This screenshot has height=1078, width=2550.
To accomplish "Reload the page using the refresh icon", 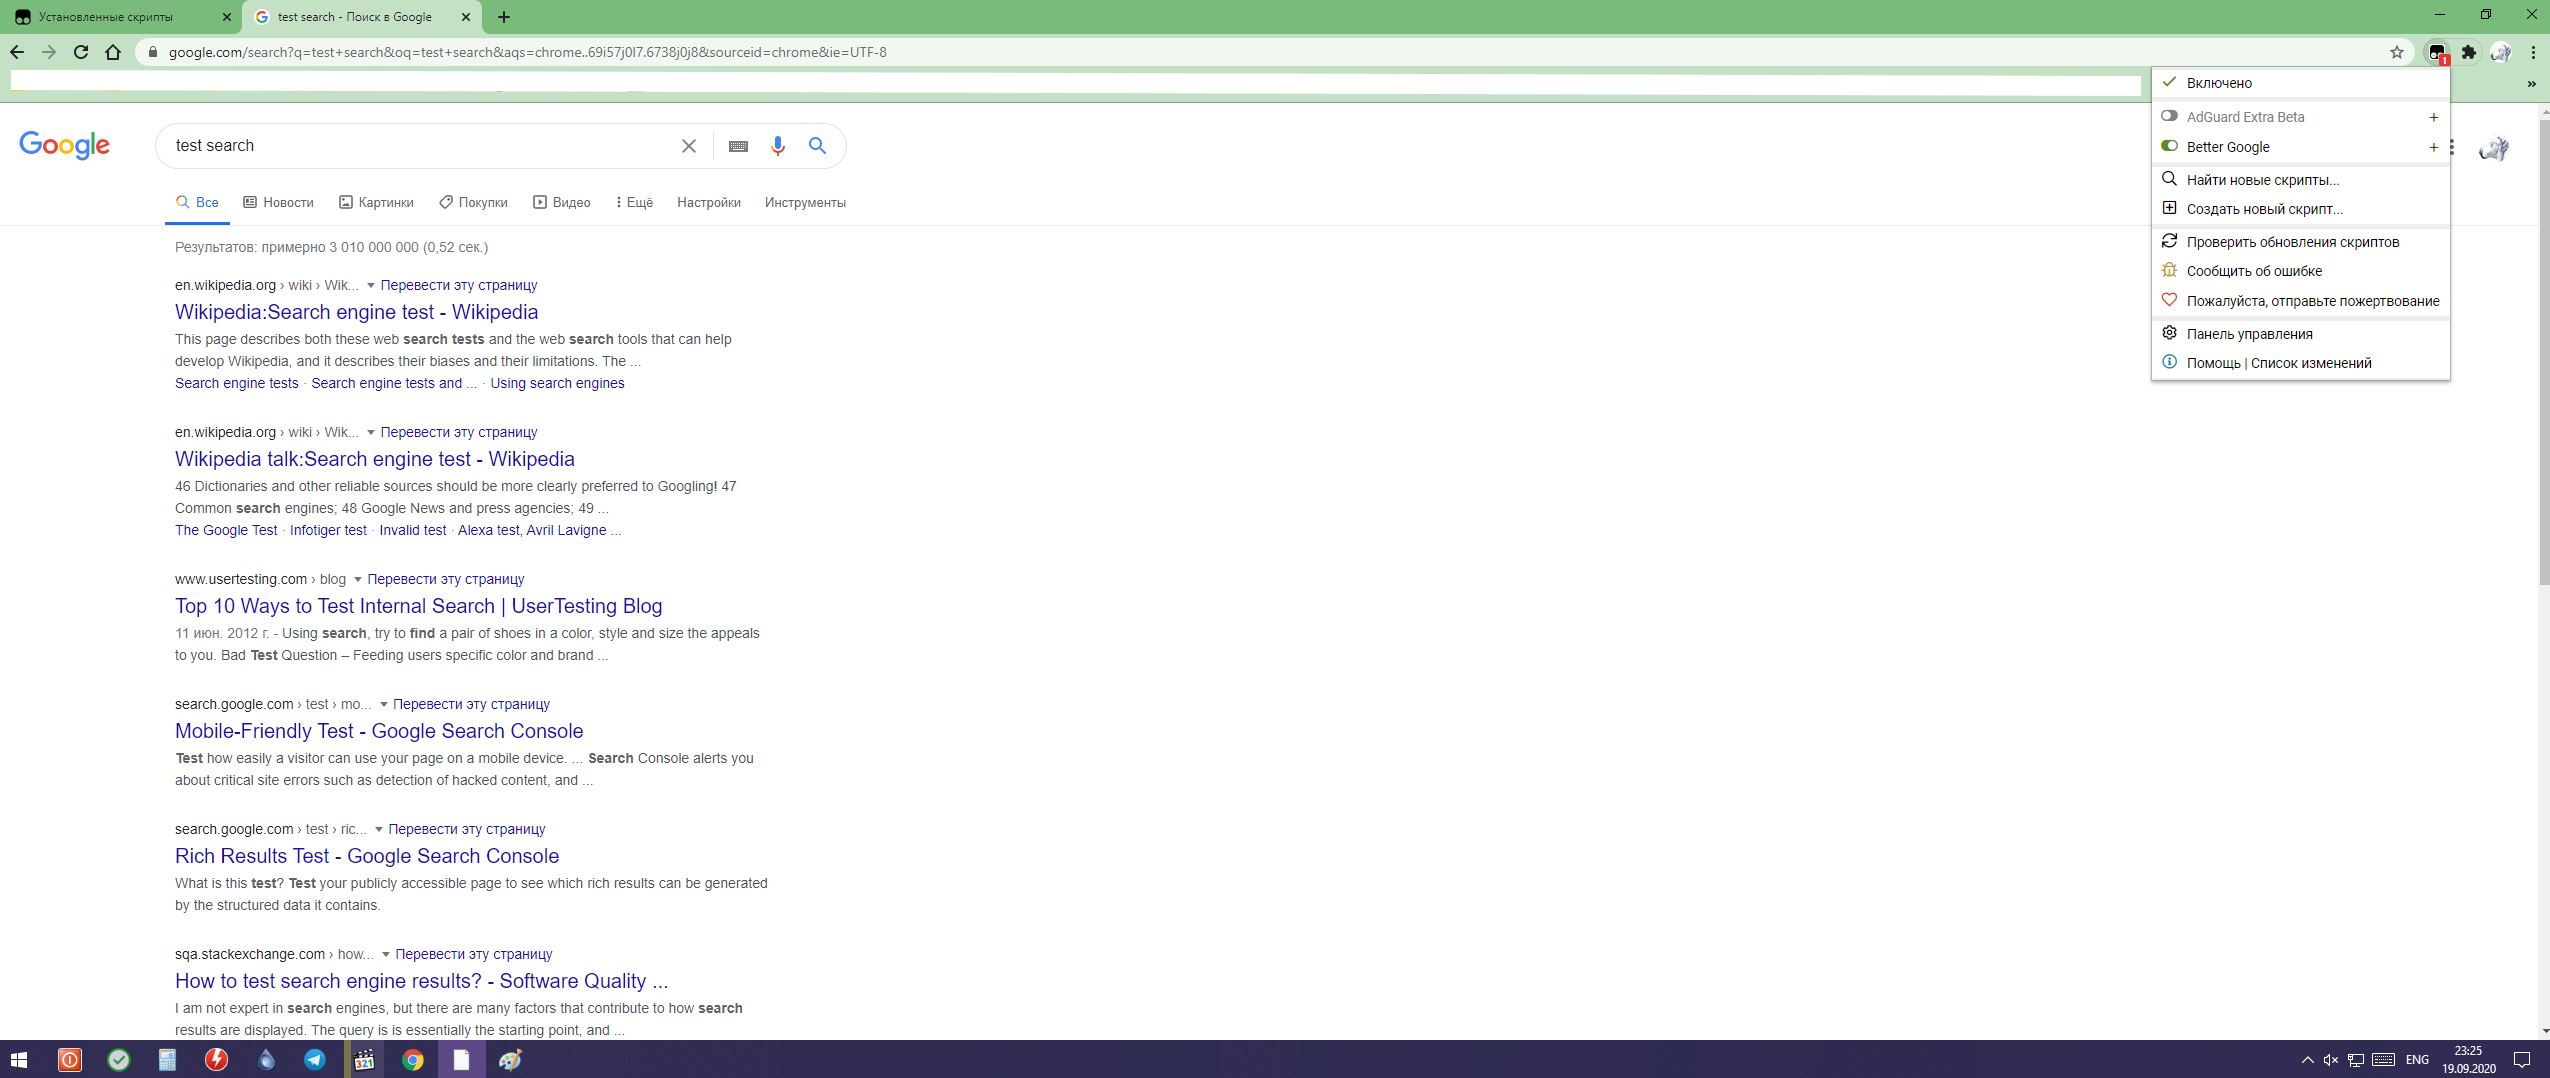I will [x=81, y=52].
